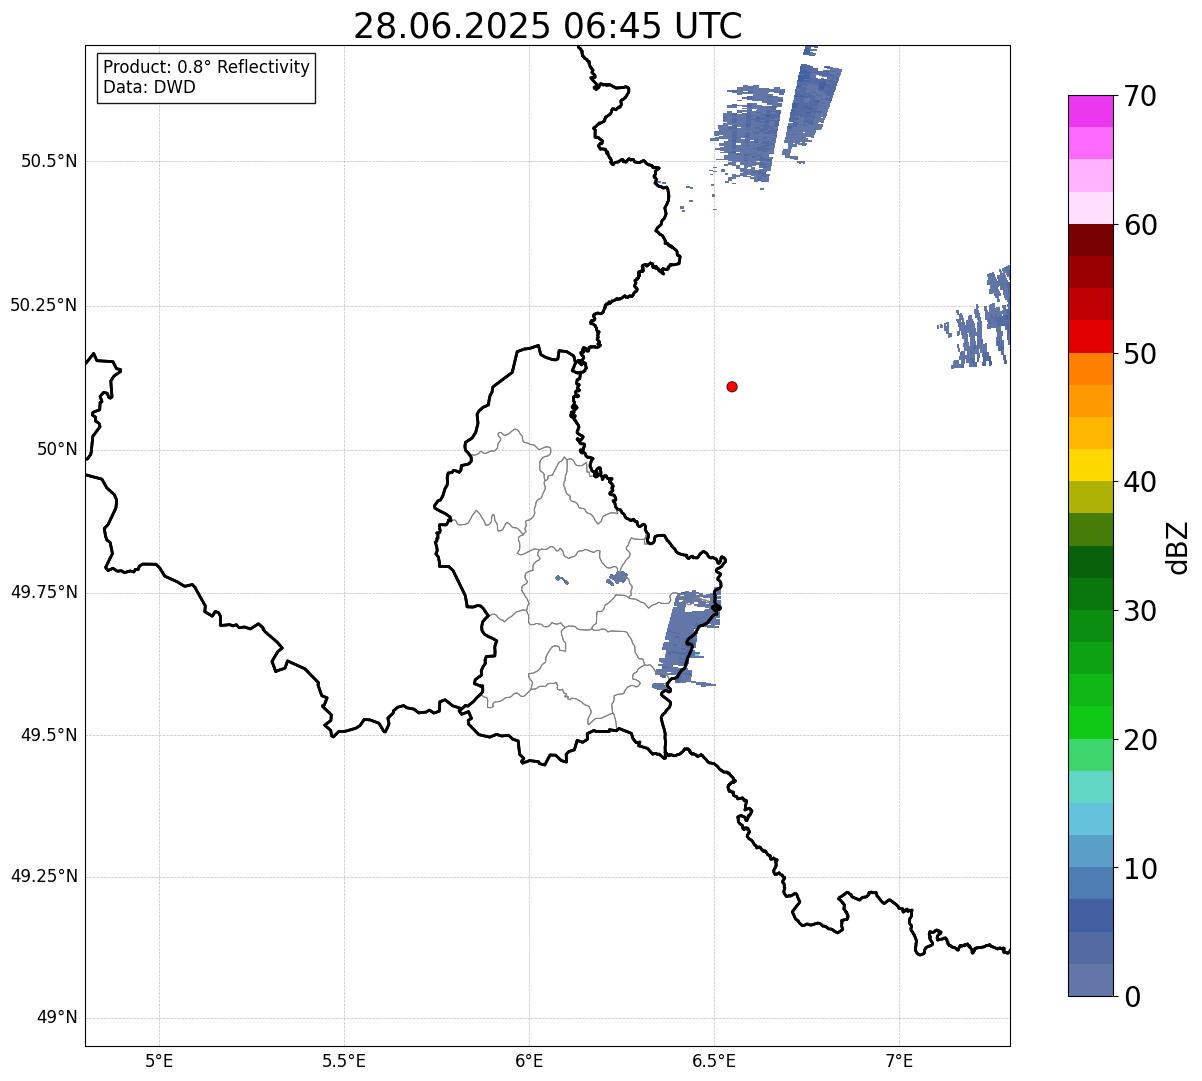
Task: Click the 49.75°N latitude label
Action: (44, 592)
